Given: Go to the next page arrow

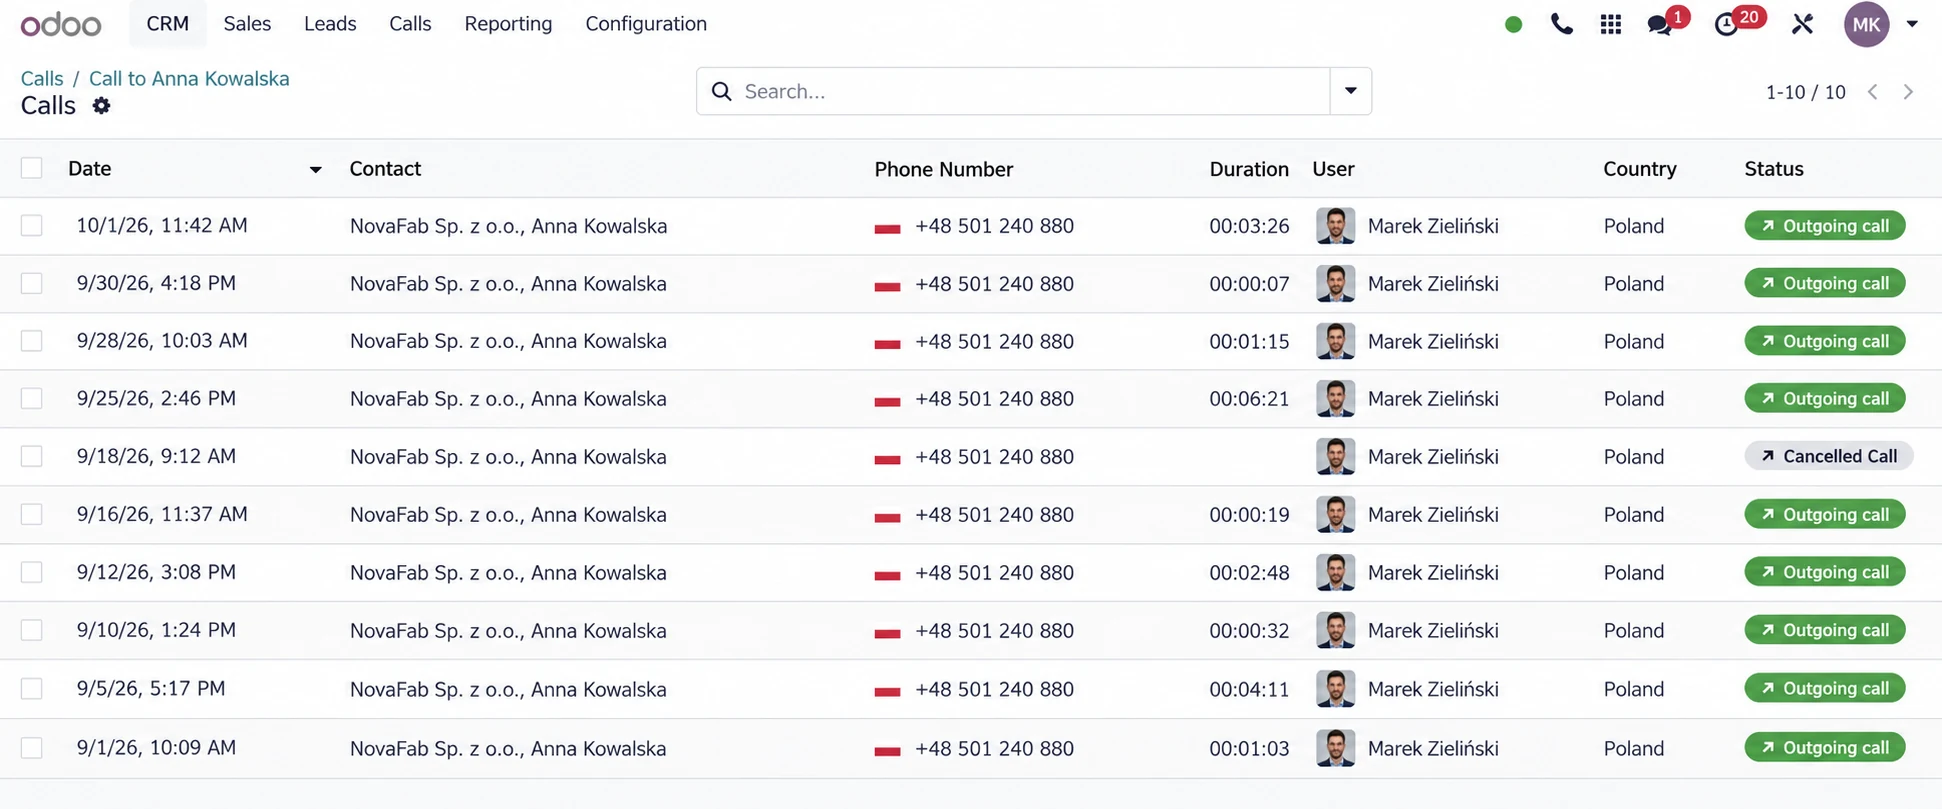Looking at the screenshot, I should point(1908,92).
